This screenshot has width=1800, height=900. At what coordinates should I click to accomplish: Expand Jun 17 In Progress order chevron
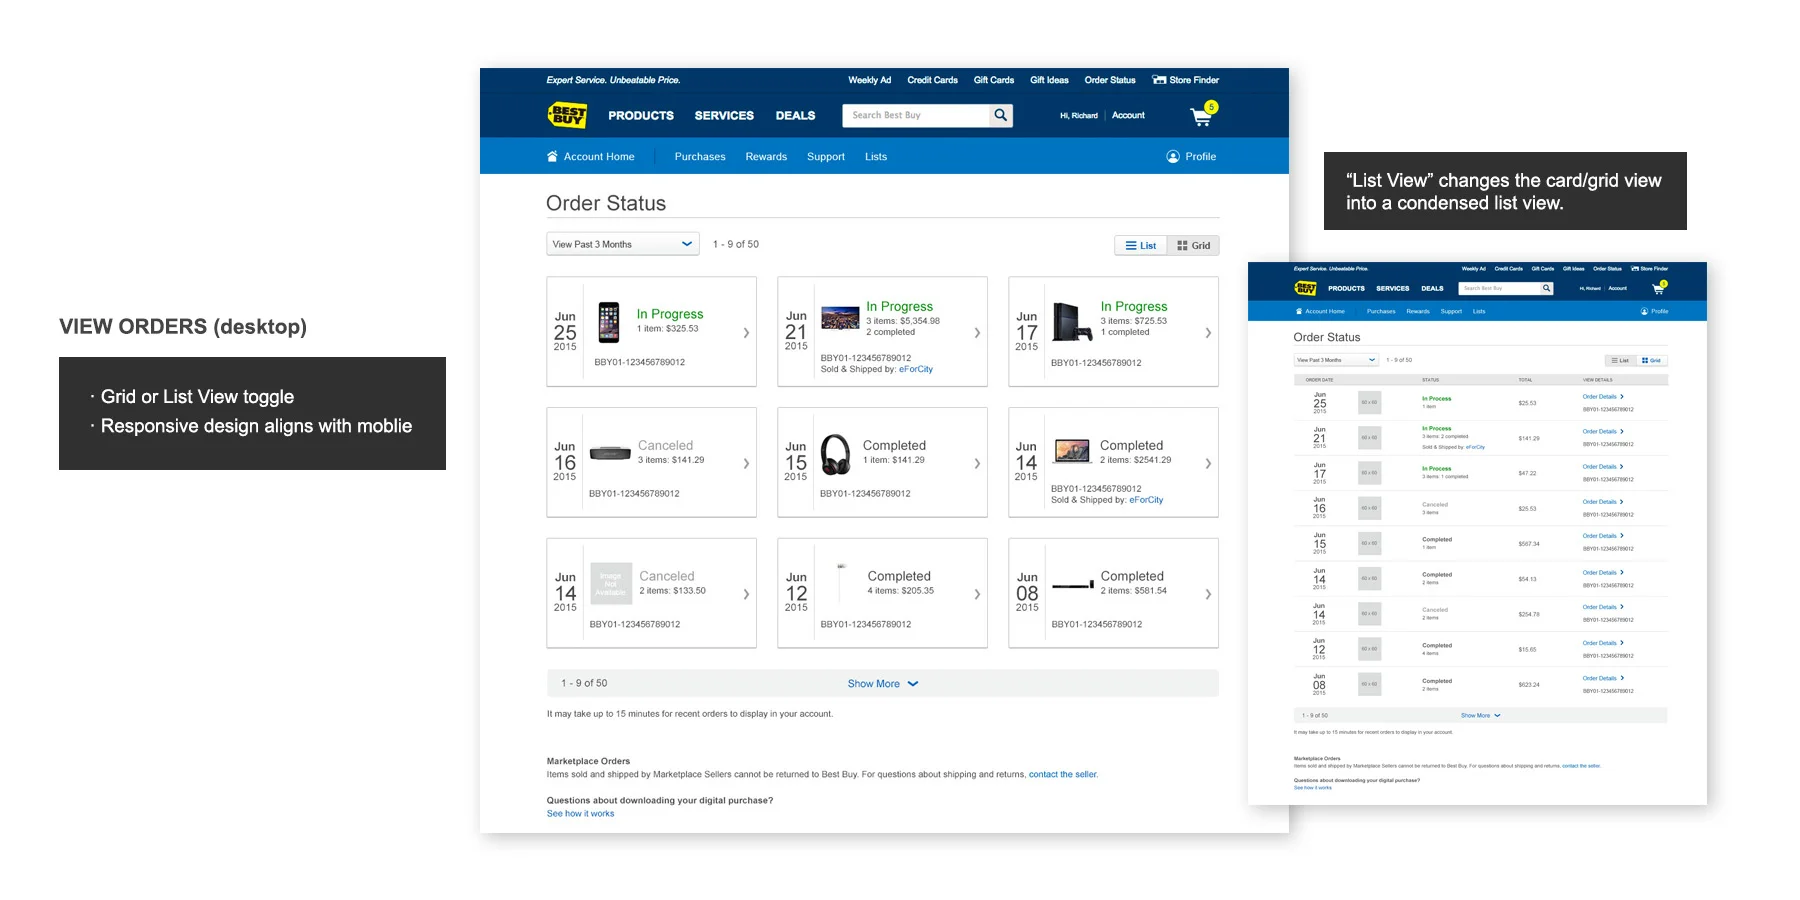point(1208,333)
